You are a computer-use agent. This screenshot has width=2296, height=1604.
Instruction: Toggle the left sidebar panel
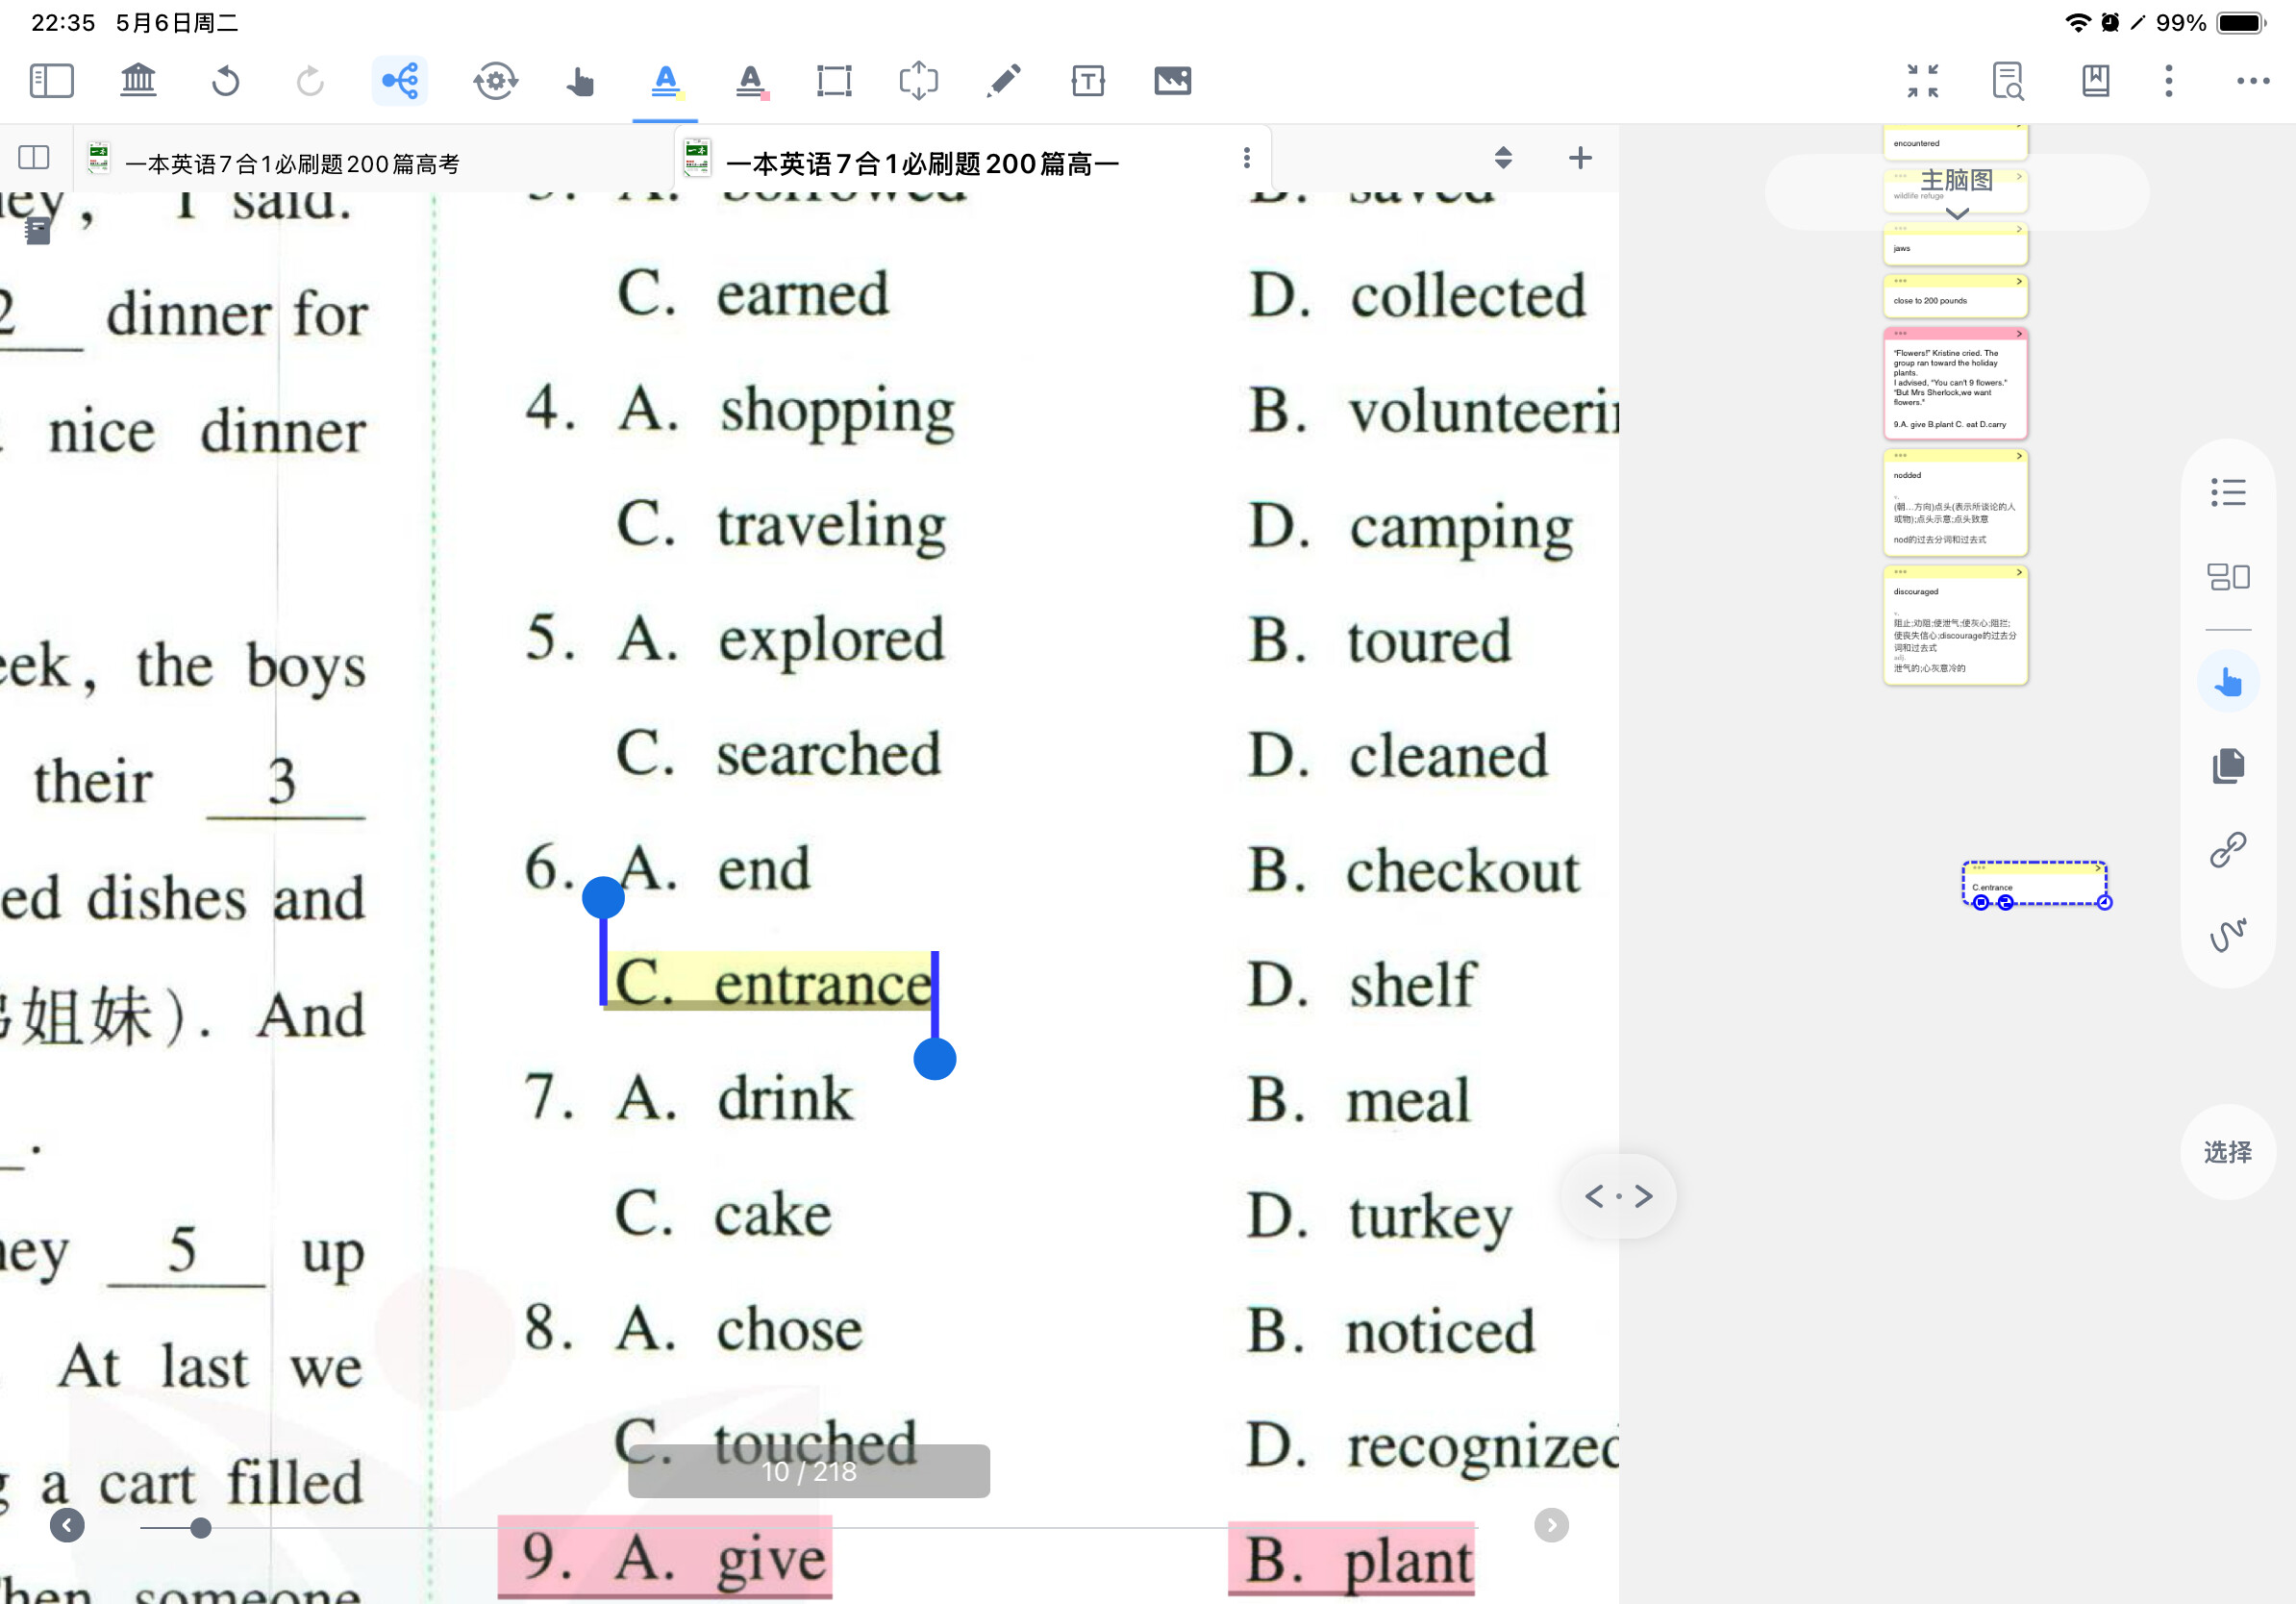pos(52,80)
